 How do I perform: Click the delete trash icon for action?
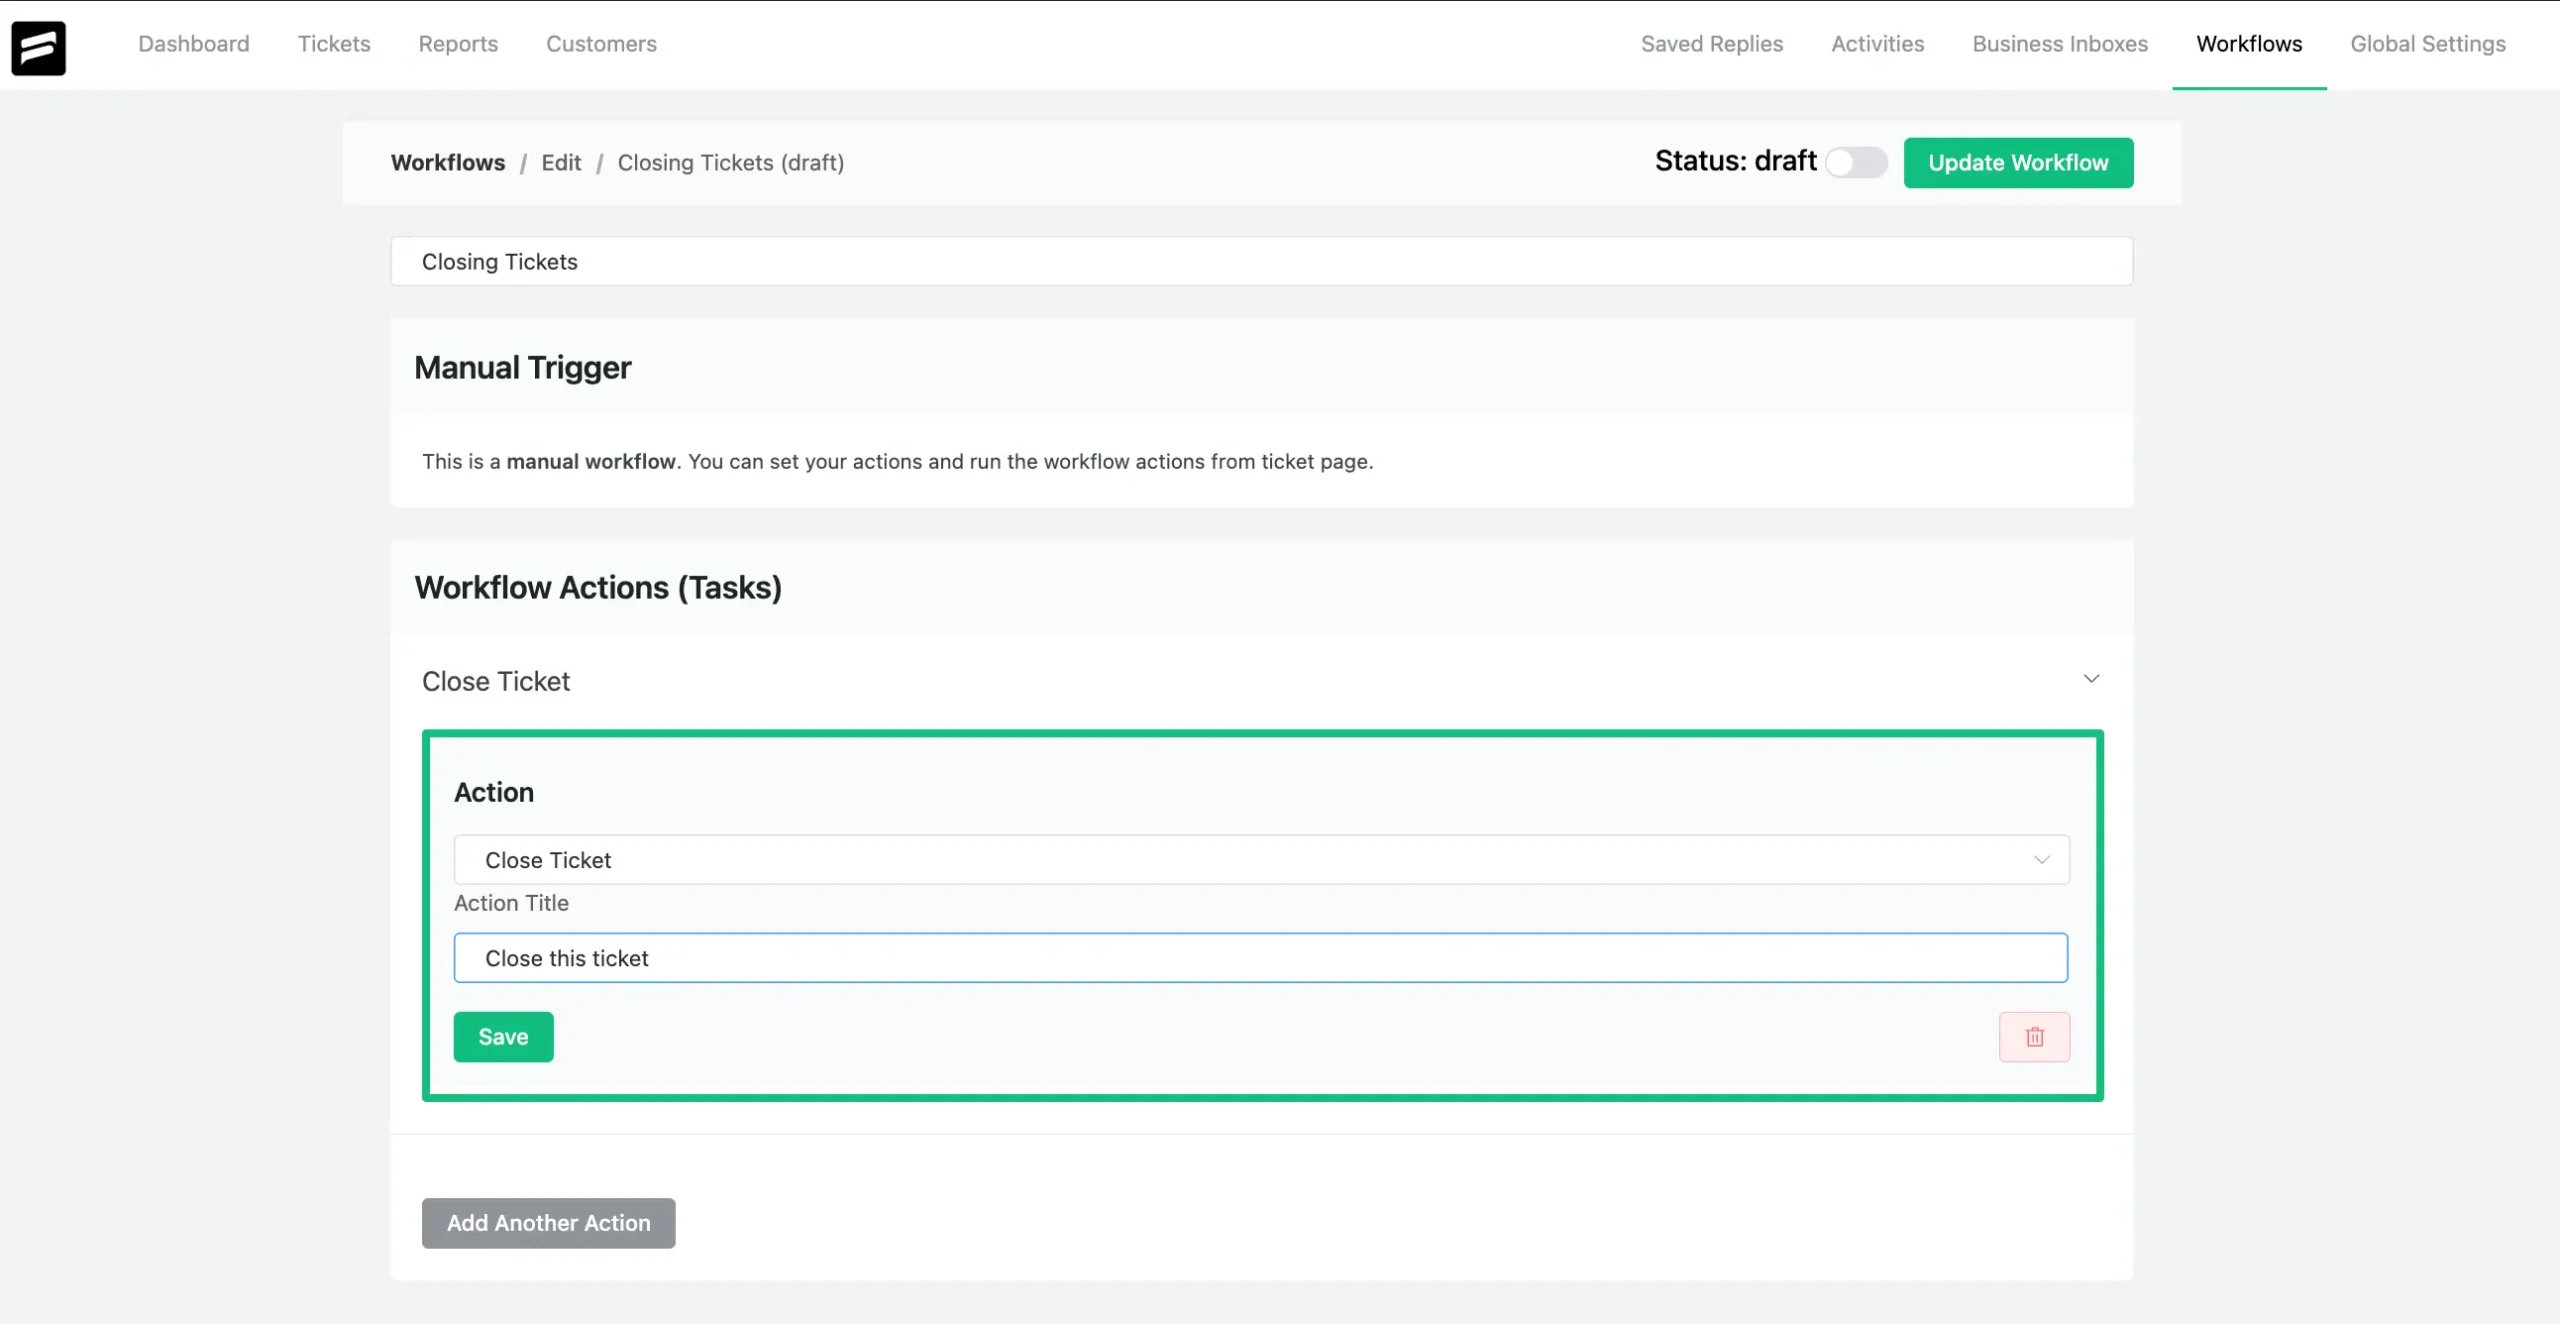2033,1037
